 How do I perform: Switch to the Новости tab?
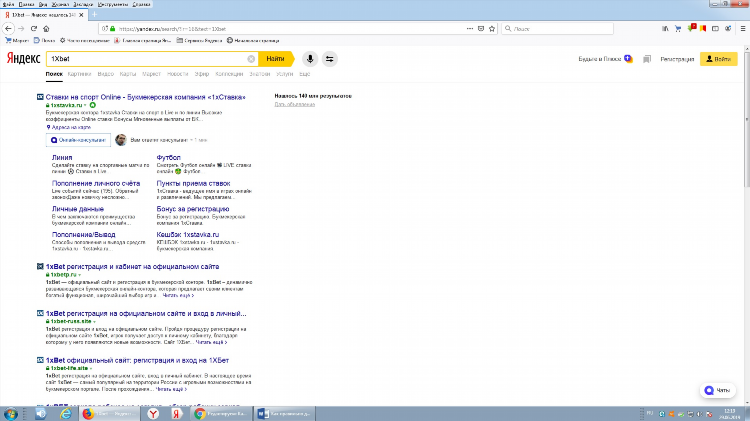click(177, 74)
